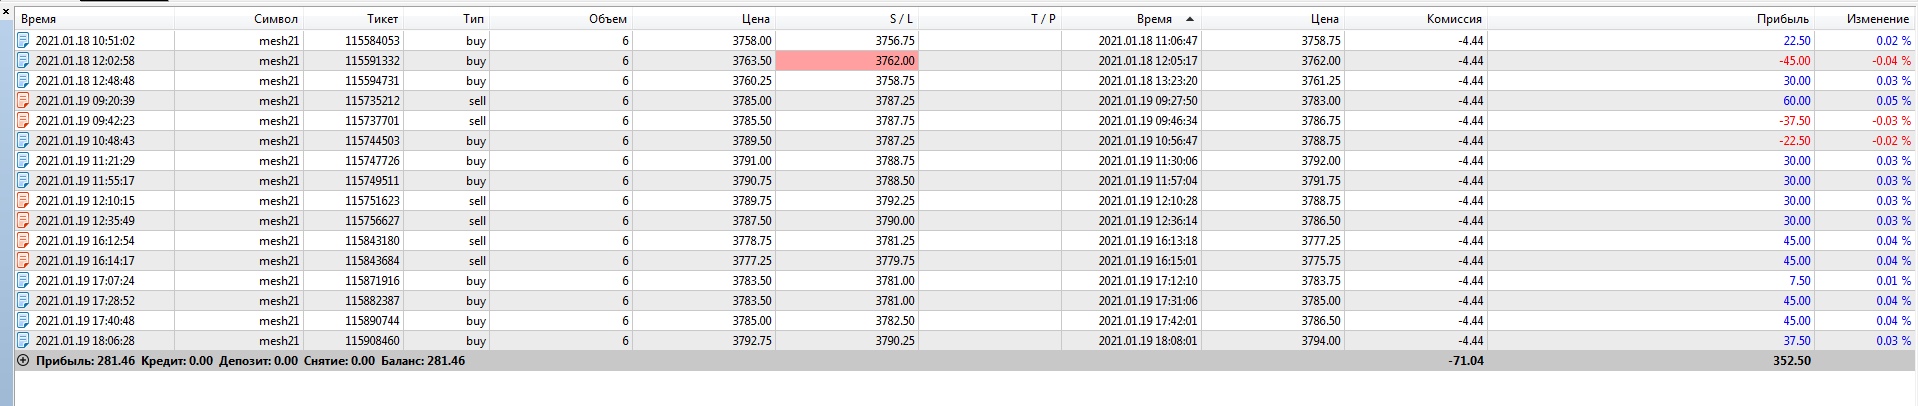
Task: Sort by the Тикет column header
Action: click(x=382, y=19)
